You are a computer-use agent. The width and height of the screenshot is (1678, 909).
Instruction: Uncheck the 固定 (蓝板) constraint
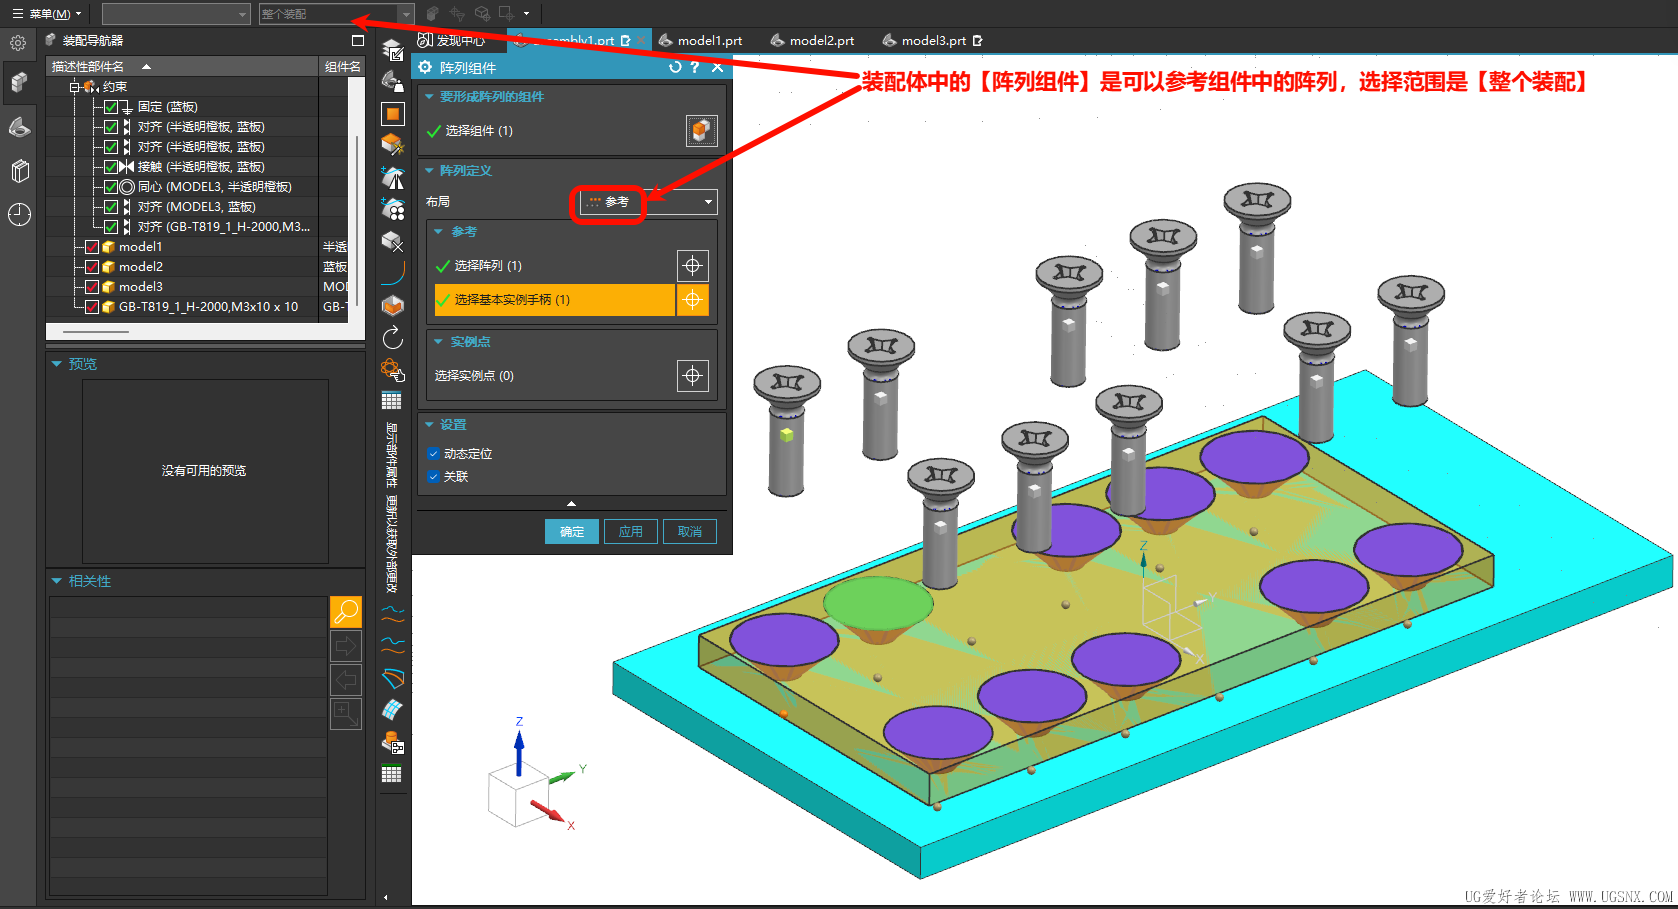111,107
